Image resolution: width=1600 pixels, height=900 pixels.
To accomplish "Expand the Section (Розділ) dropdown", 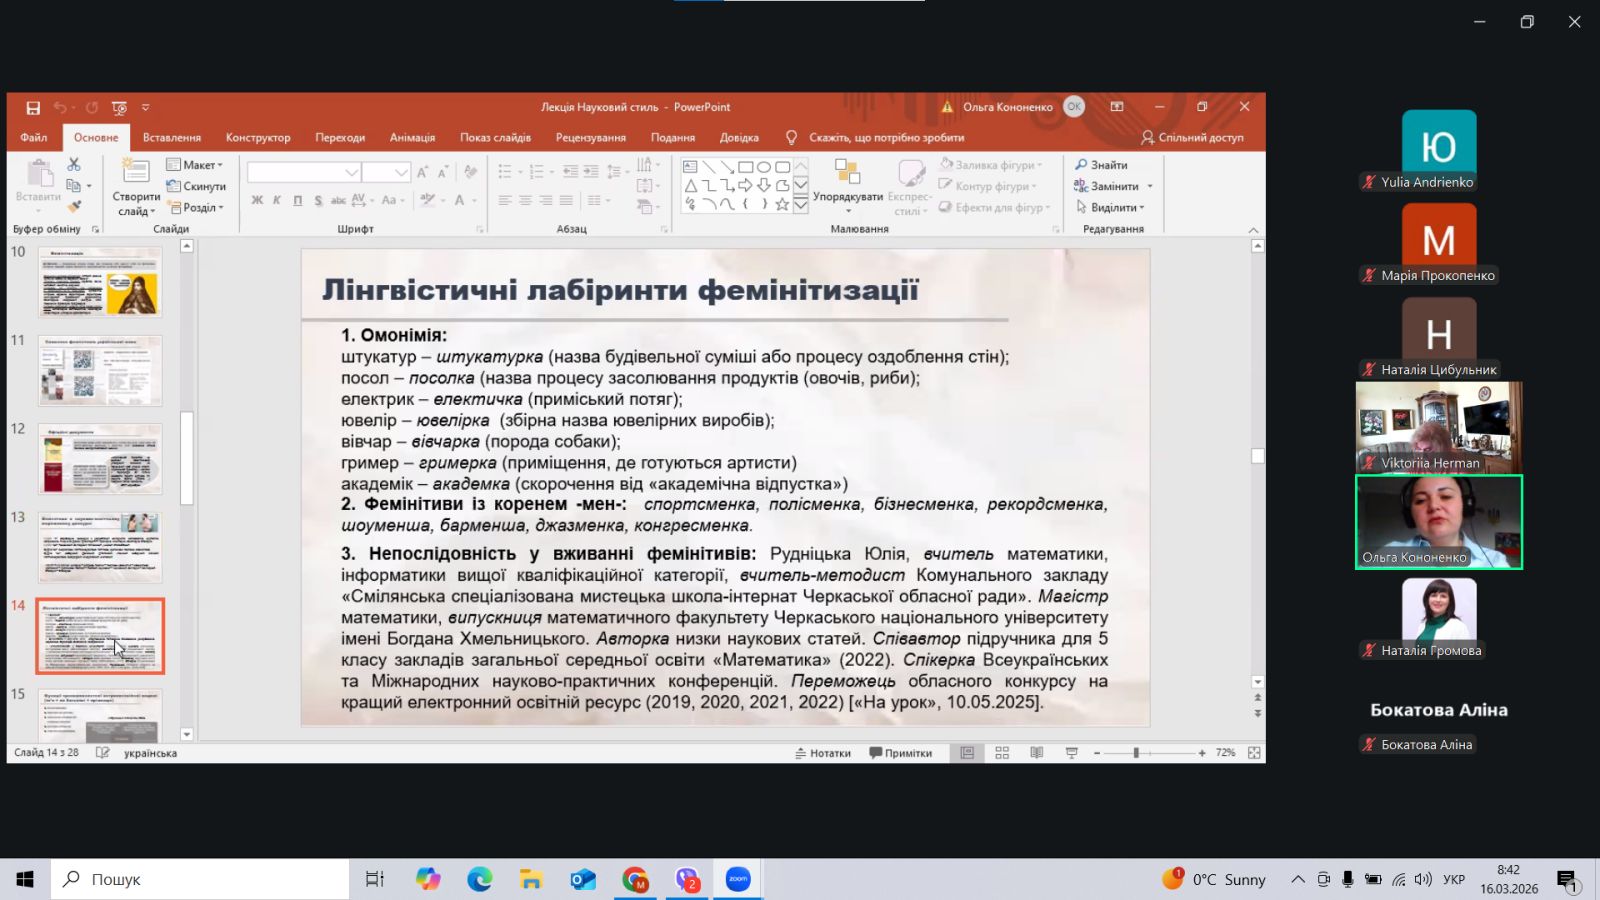I will tap(196, 208).
